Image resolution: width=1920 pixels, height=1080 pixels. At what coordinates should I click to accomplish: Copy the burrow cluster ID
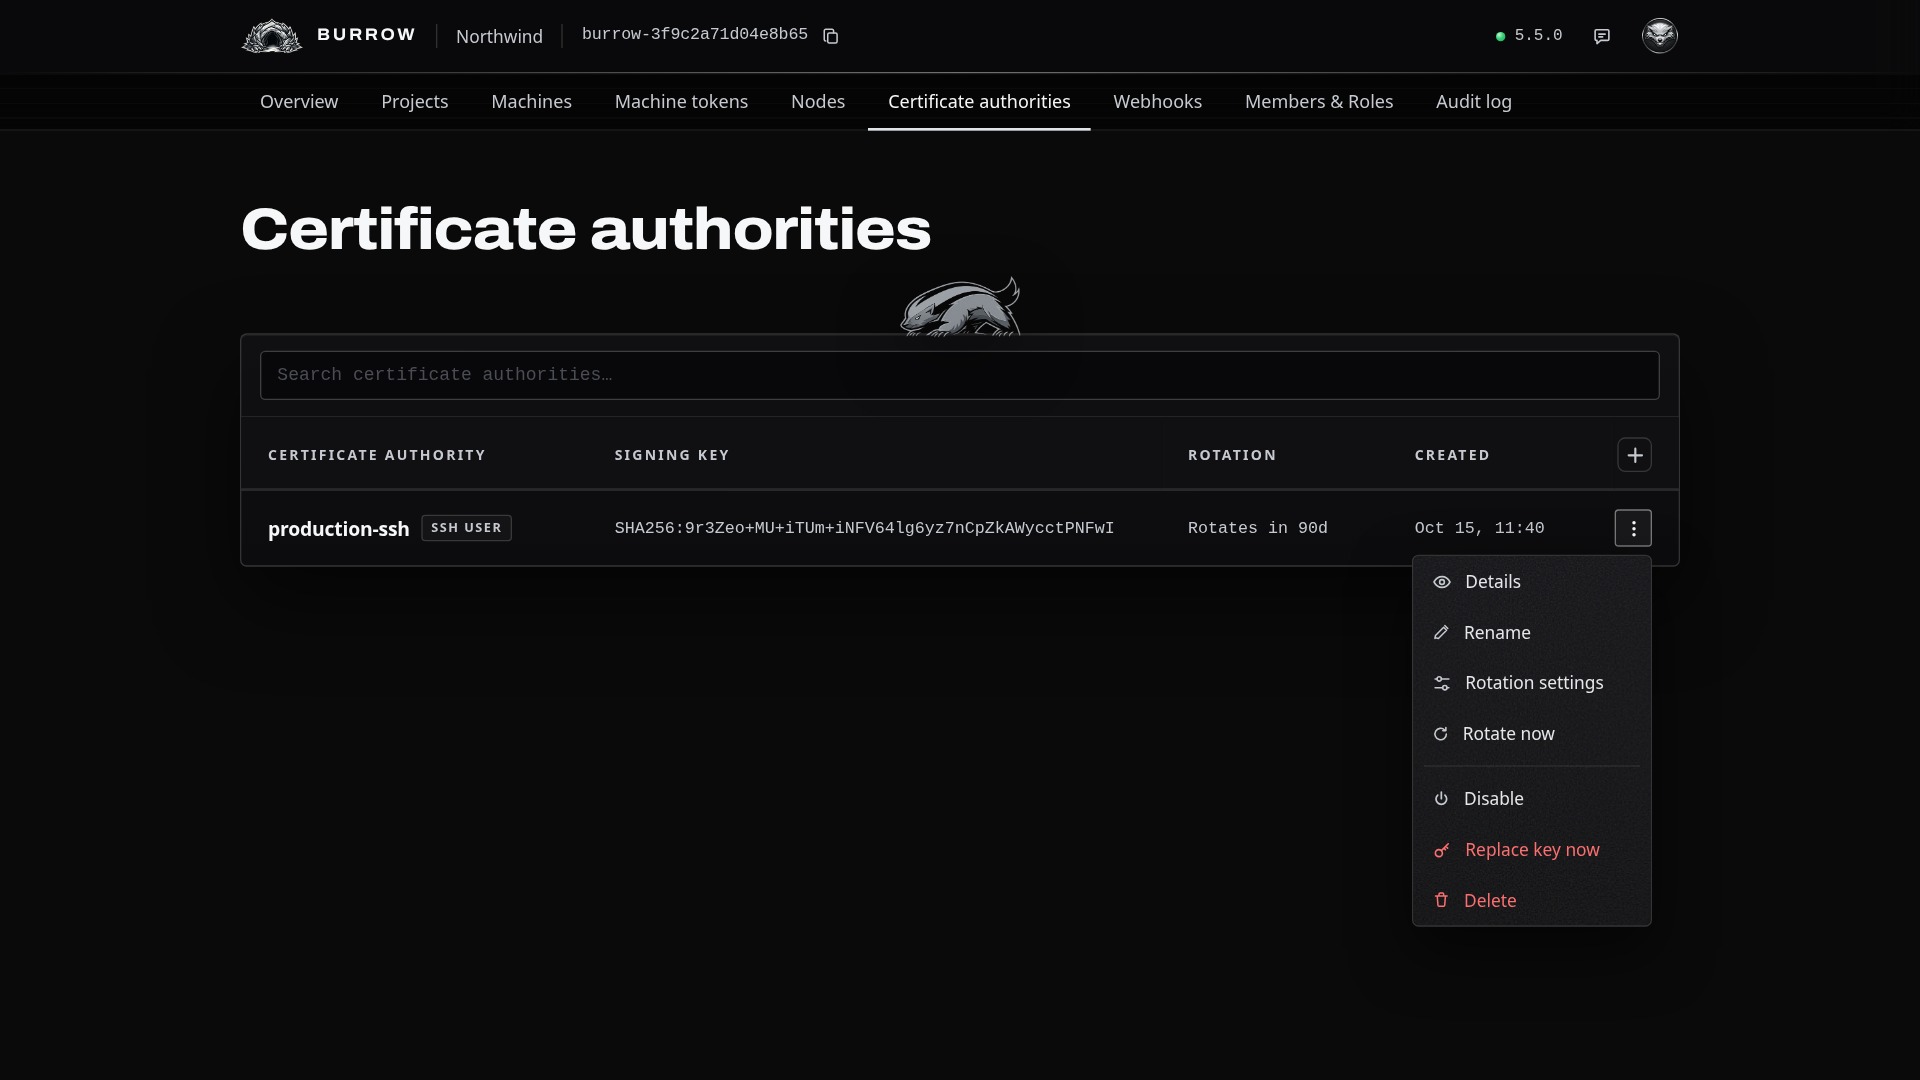click(x=830, y=36)
